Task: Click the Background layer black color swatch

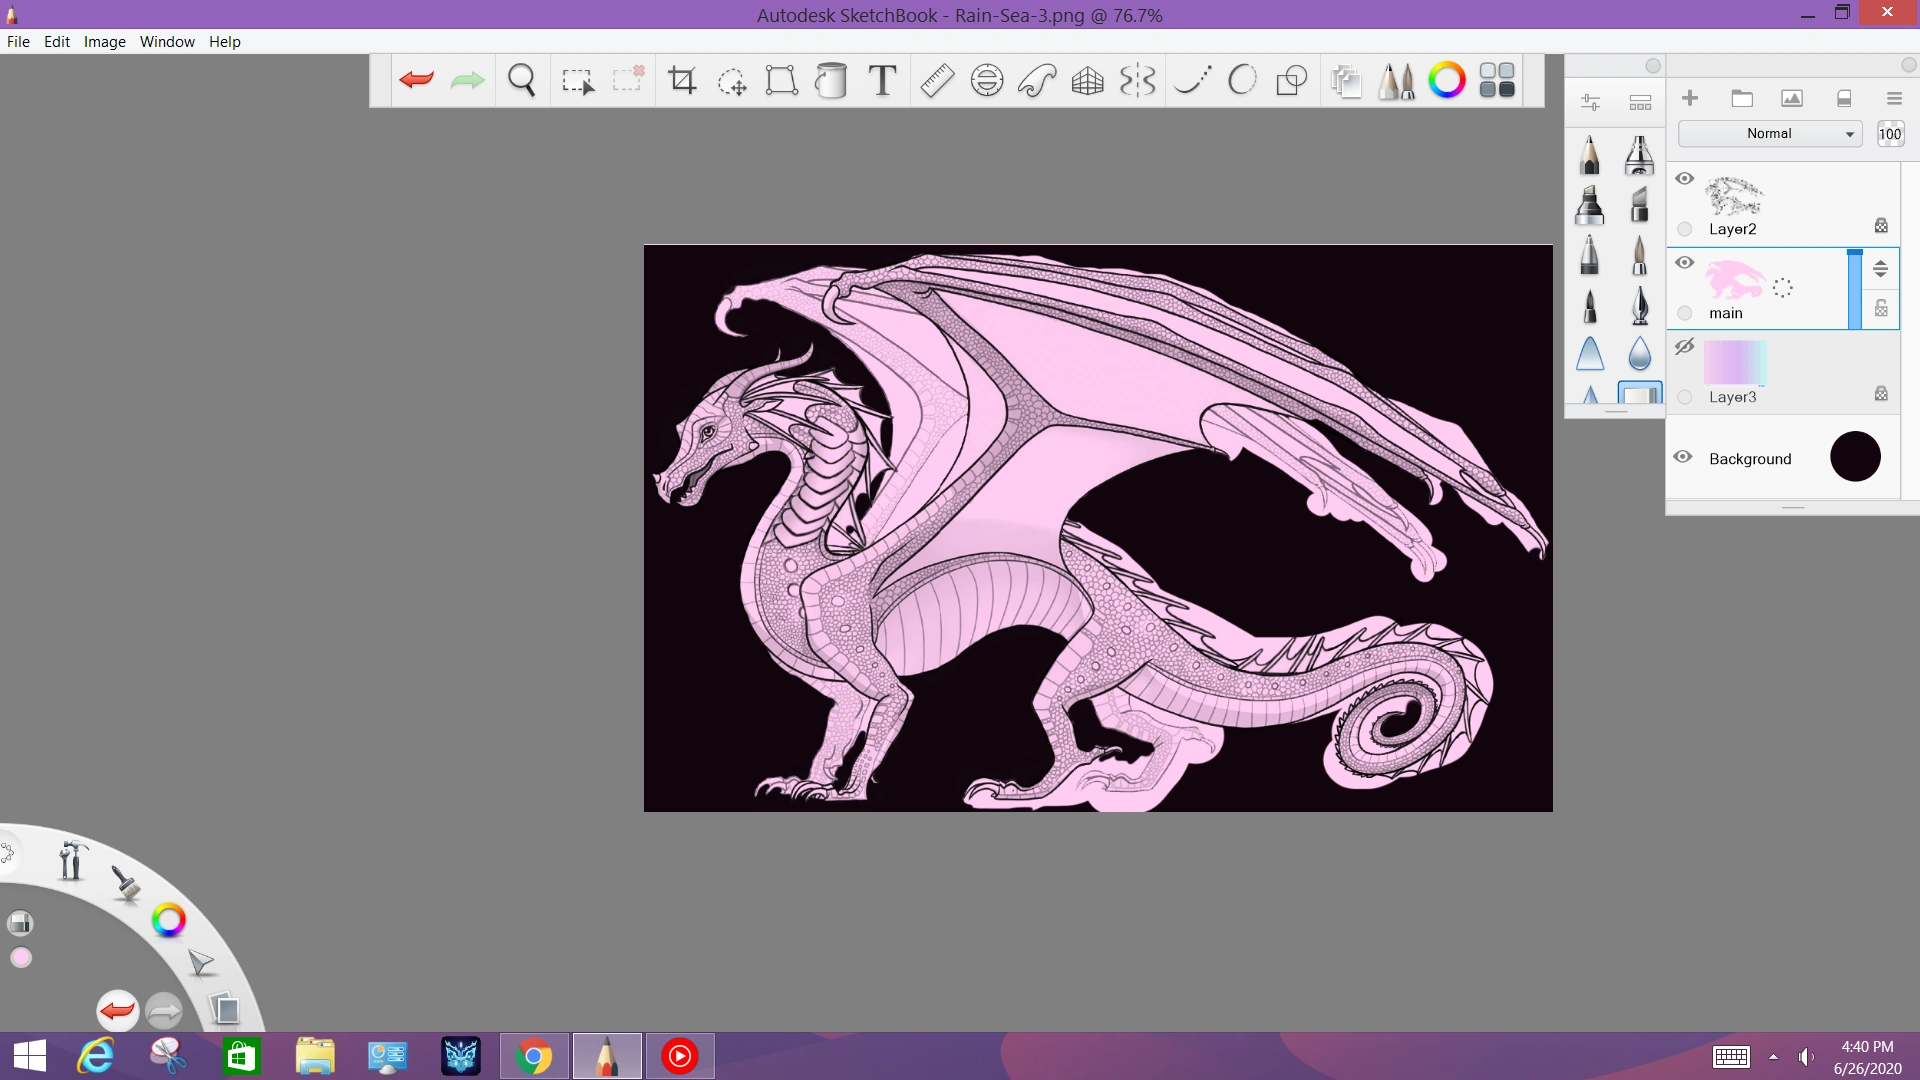Action: coord(1855,457)
